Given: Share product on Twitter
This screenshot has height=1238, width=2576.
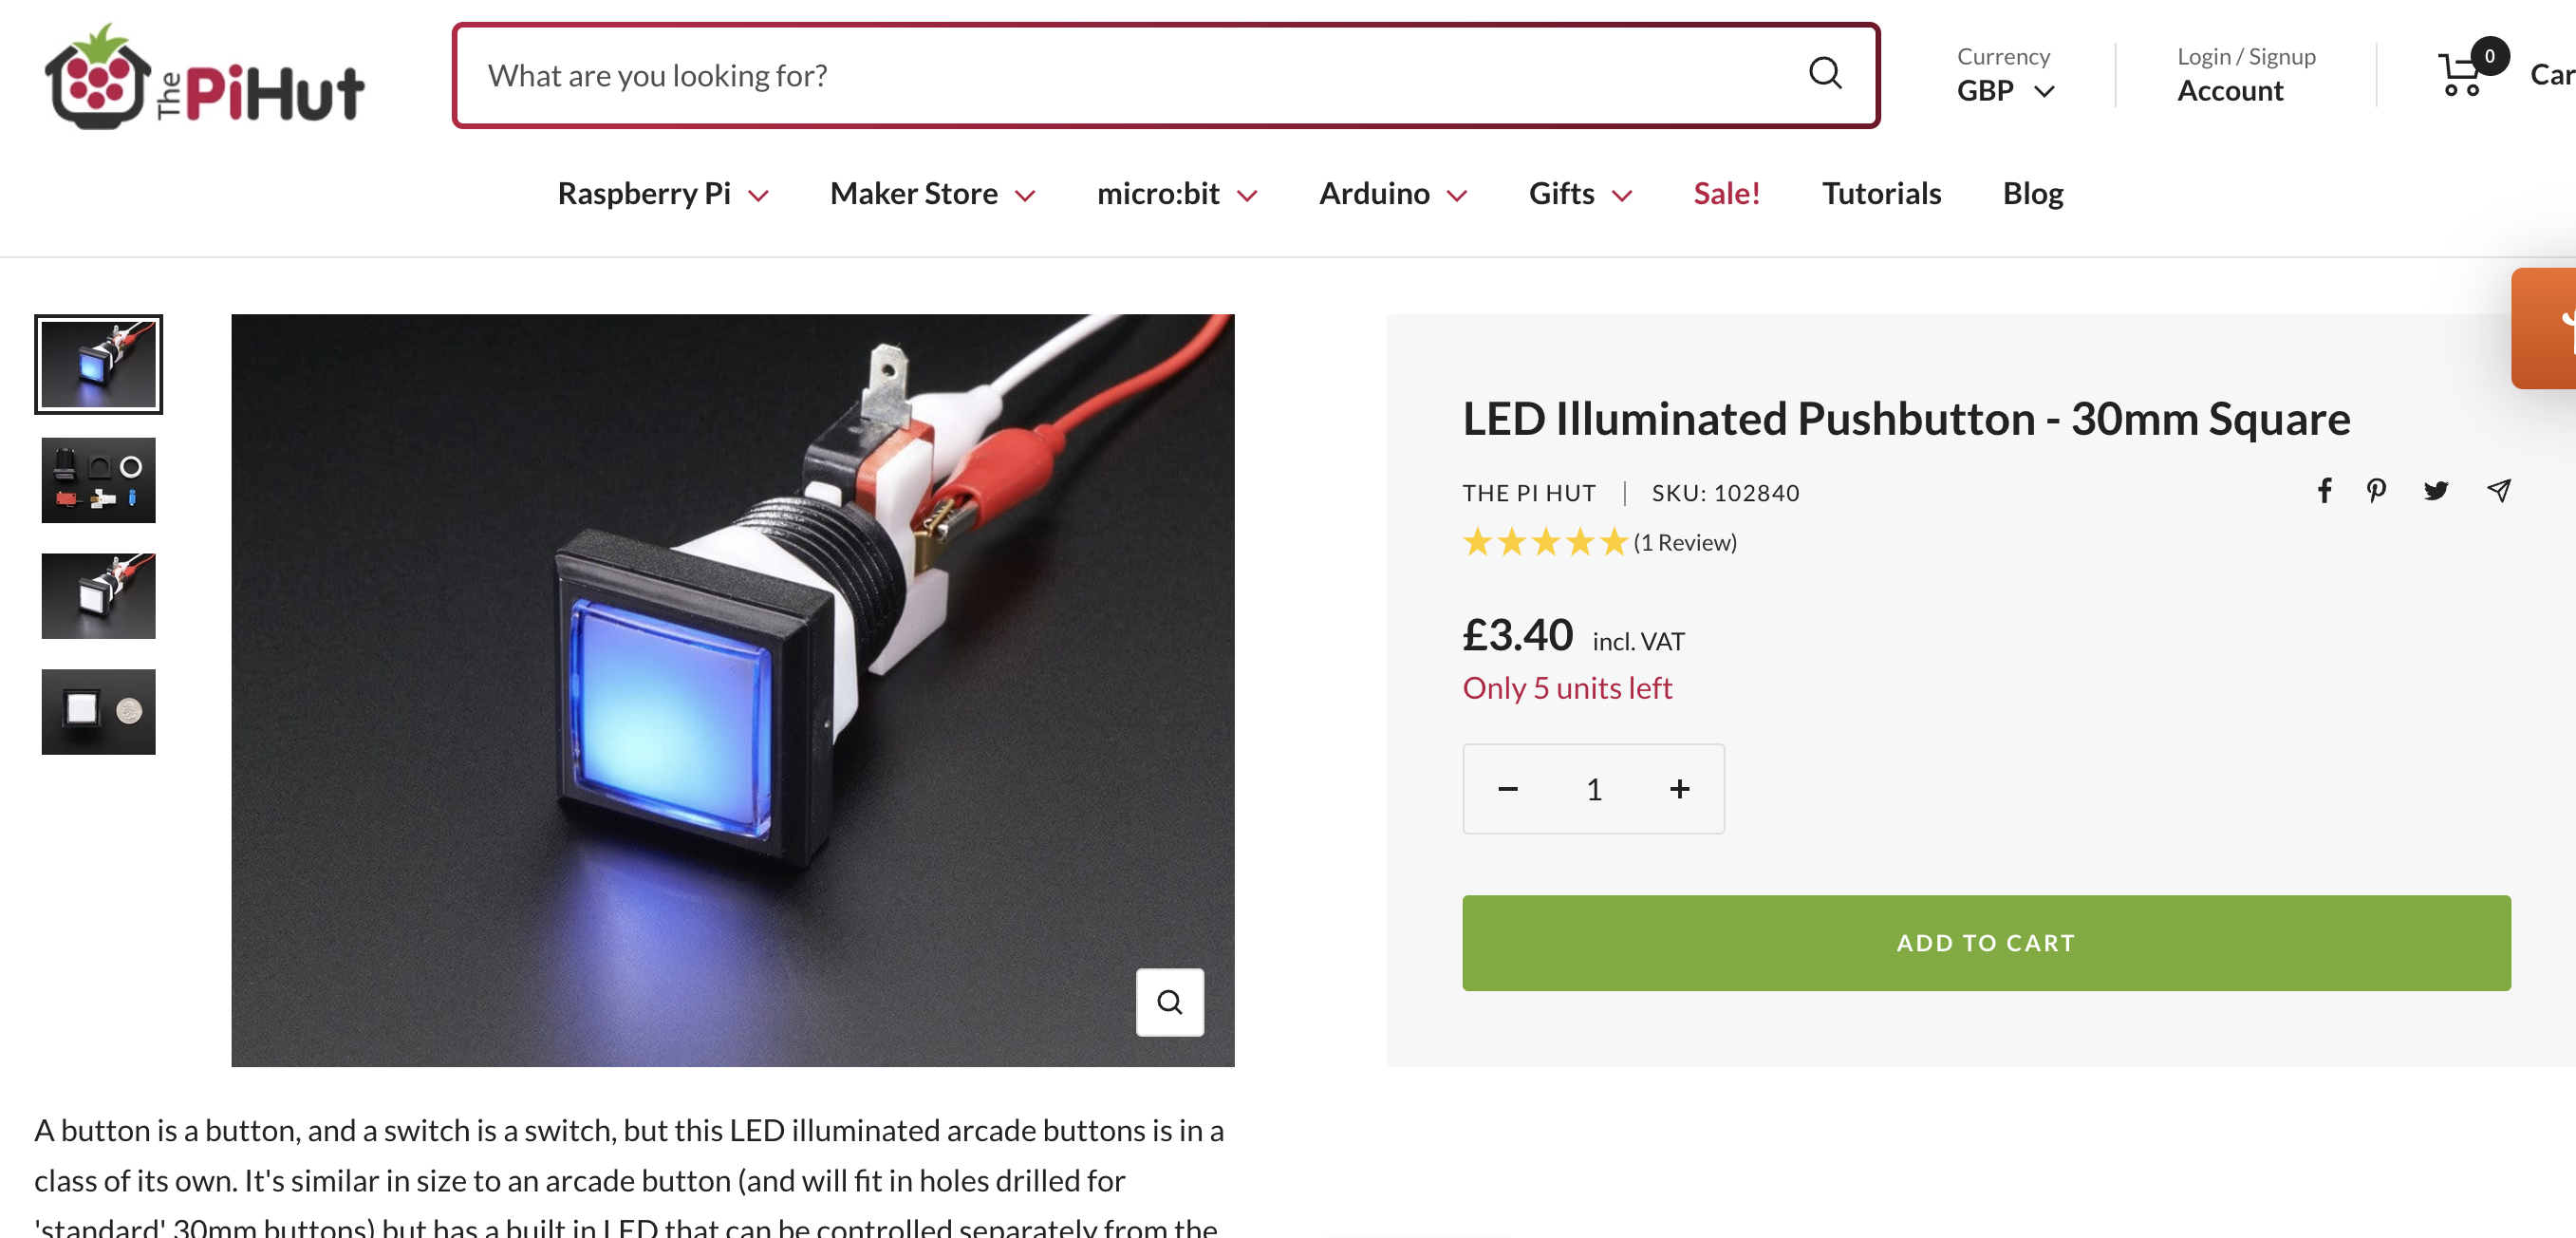Looking at the screenshot, I should click(x=2435, y=491).
